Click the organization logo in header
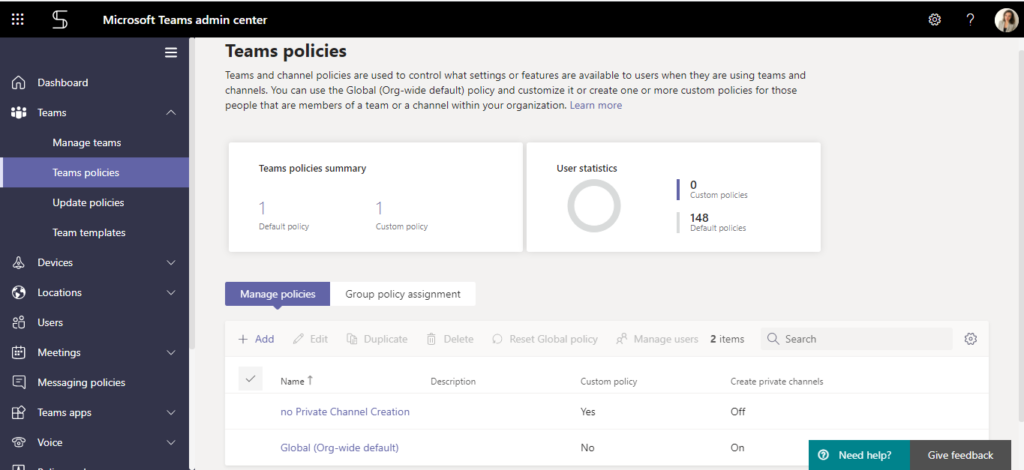Screen dimensions: 1024x470 [59, 20]
